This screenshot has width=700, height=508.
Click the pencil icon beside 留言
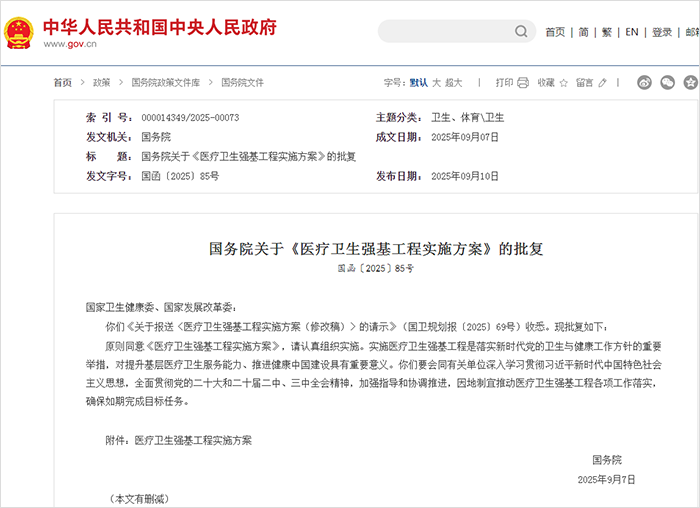602,83
